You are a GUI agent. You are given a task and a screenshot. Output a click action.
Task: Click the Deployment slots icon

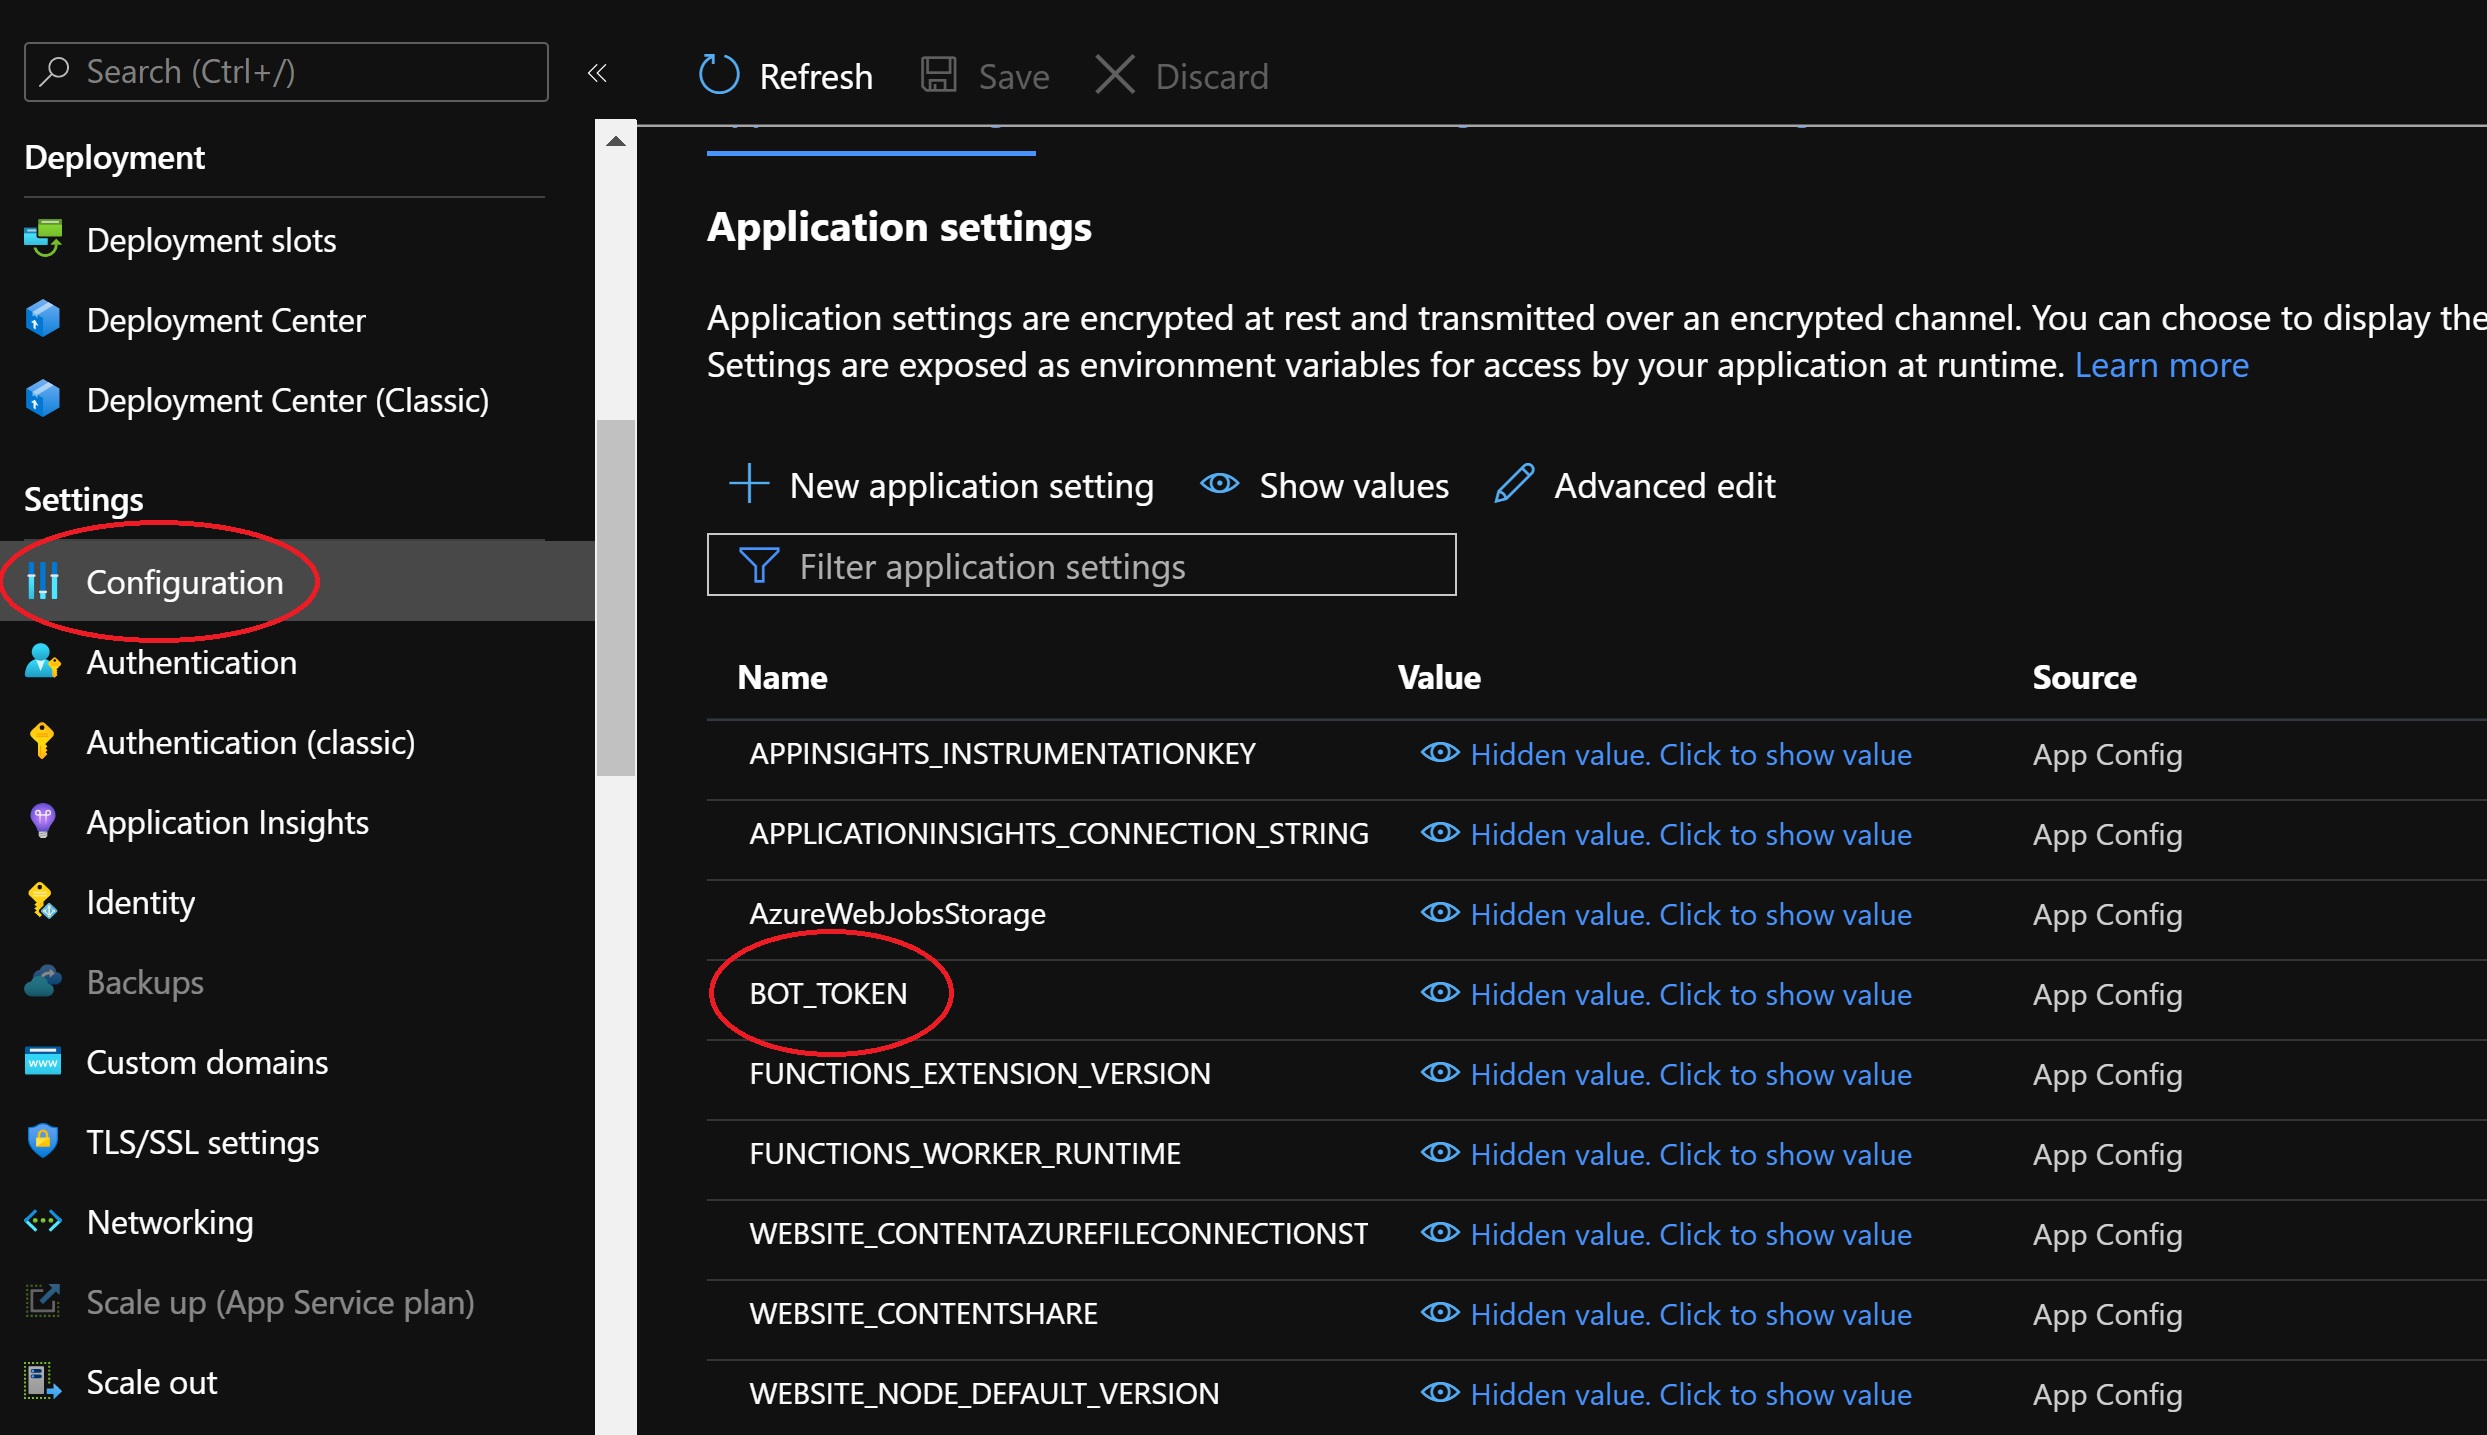click(x=44, y=239)
